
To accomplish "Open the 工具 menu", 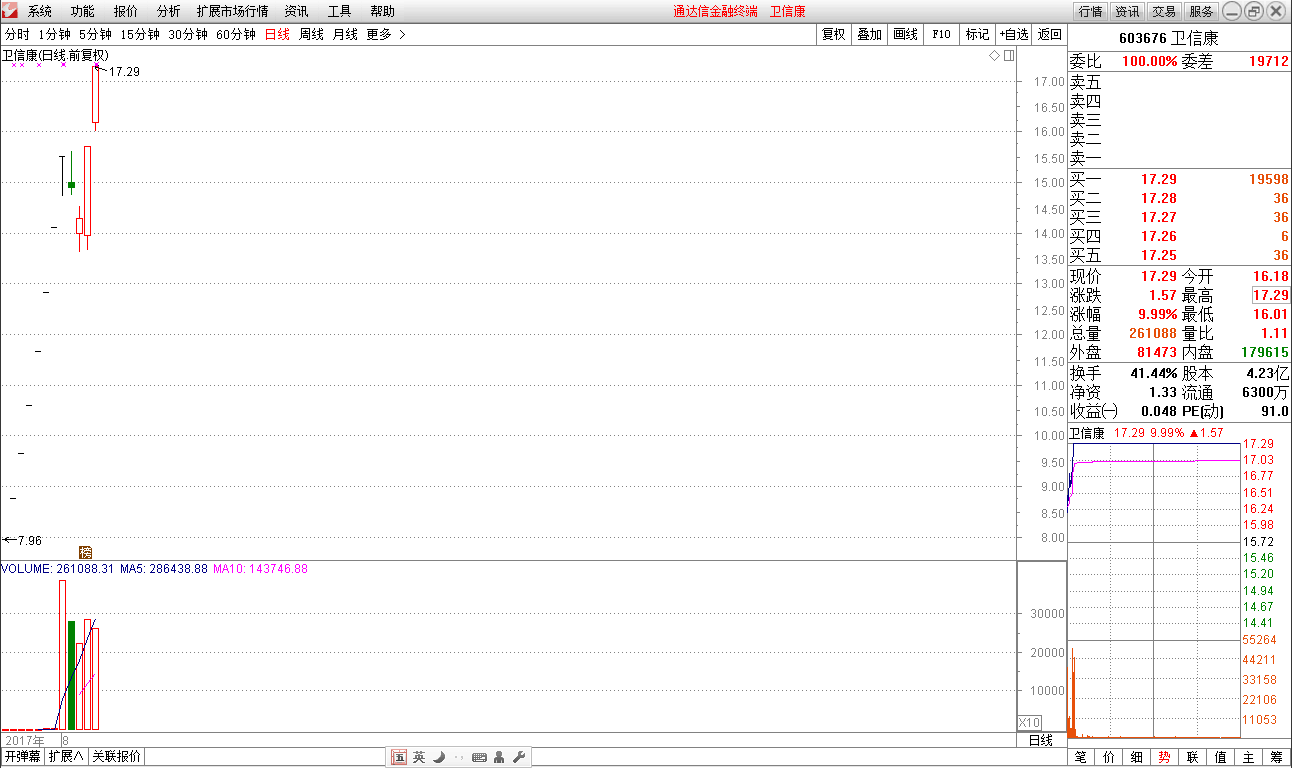I will [340, 12].
